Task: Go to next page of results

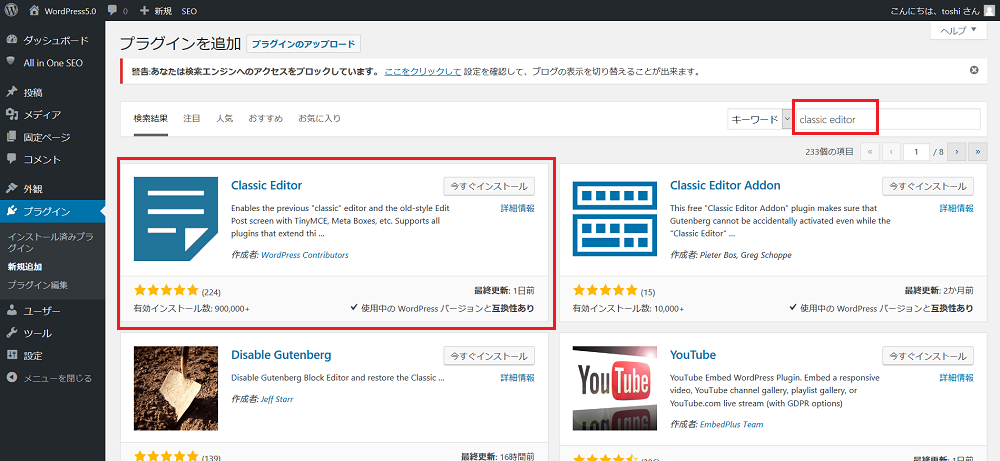Action: pos(957,151)
